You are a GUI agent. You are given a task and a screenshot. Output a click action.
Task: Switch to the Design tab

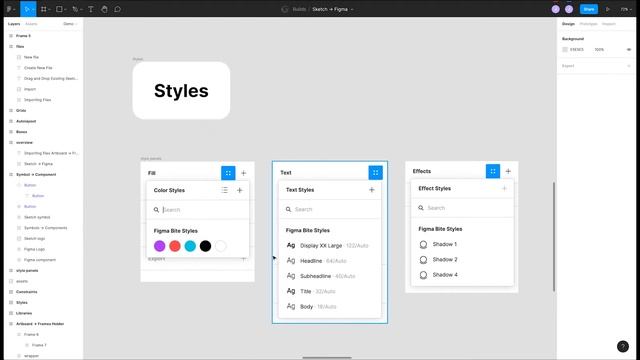pyautogui.click(x=568, y=24)
